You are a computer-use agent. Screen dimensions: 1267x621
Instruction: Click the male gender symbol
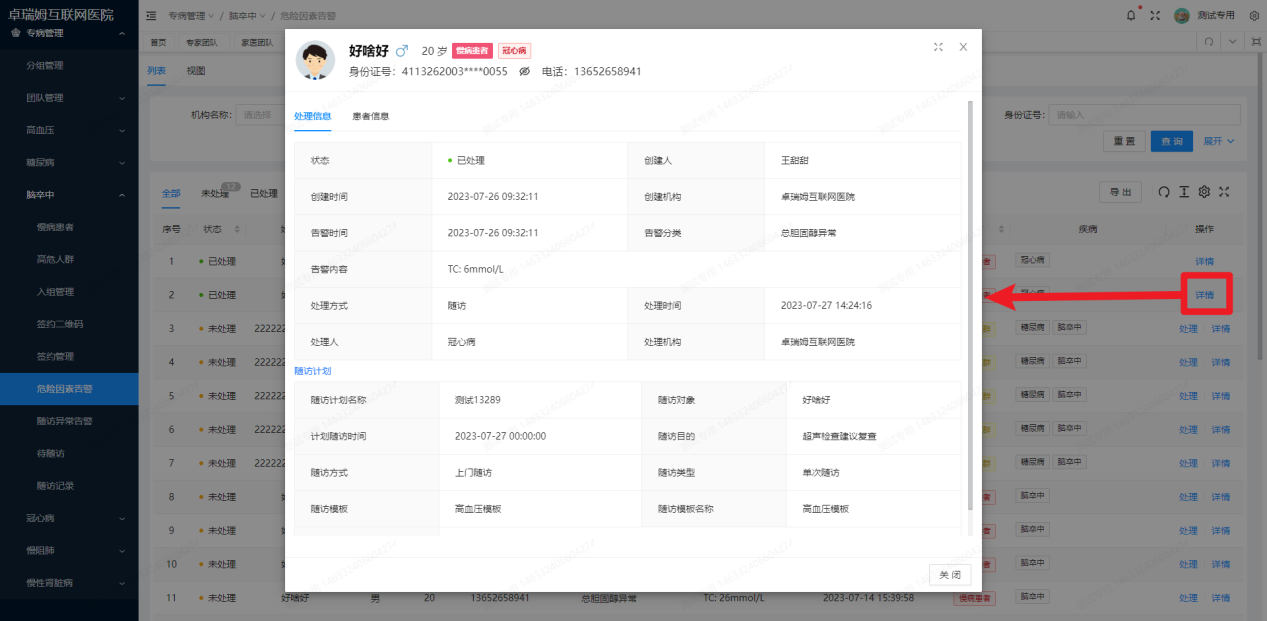(402, 50)
